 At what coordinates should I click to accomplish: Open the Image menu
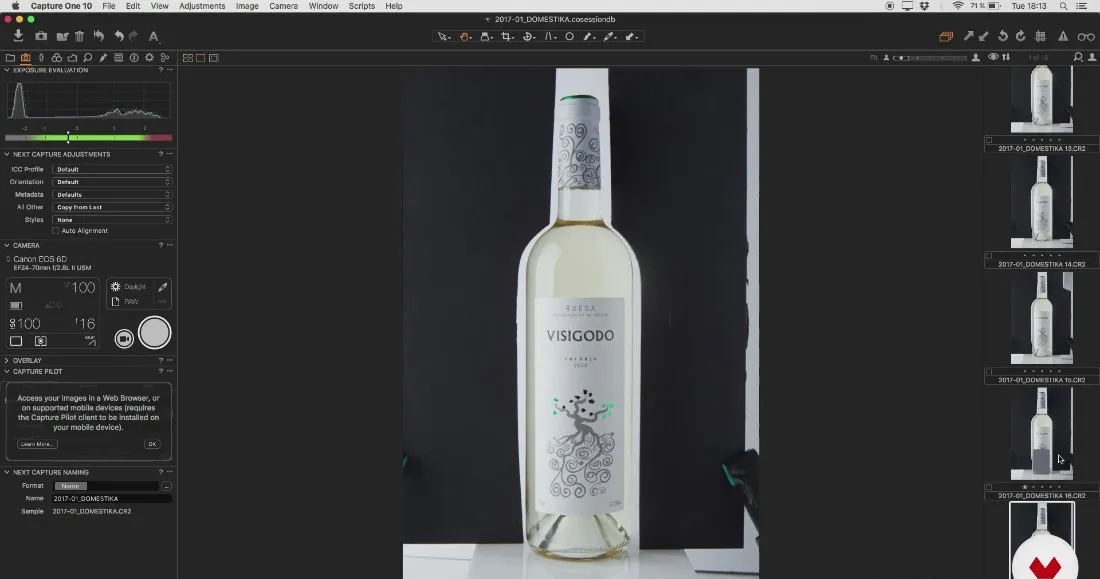tap(247, 6)
